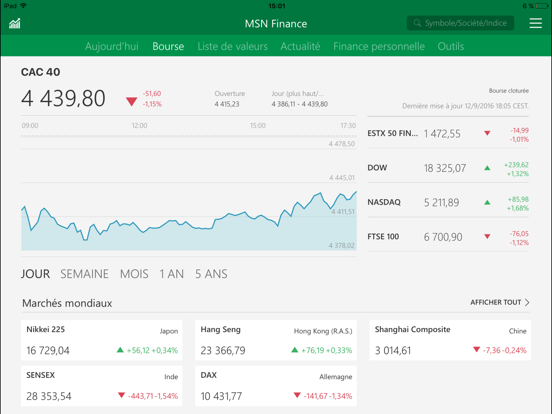Click the ESTX 50 red down arrow

pyautogui.click(x=487, y=133)
